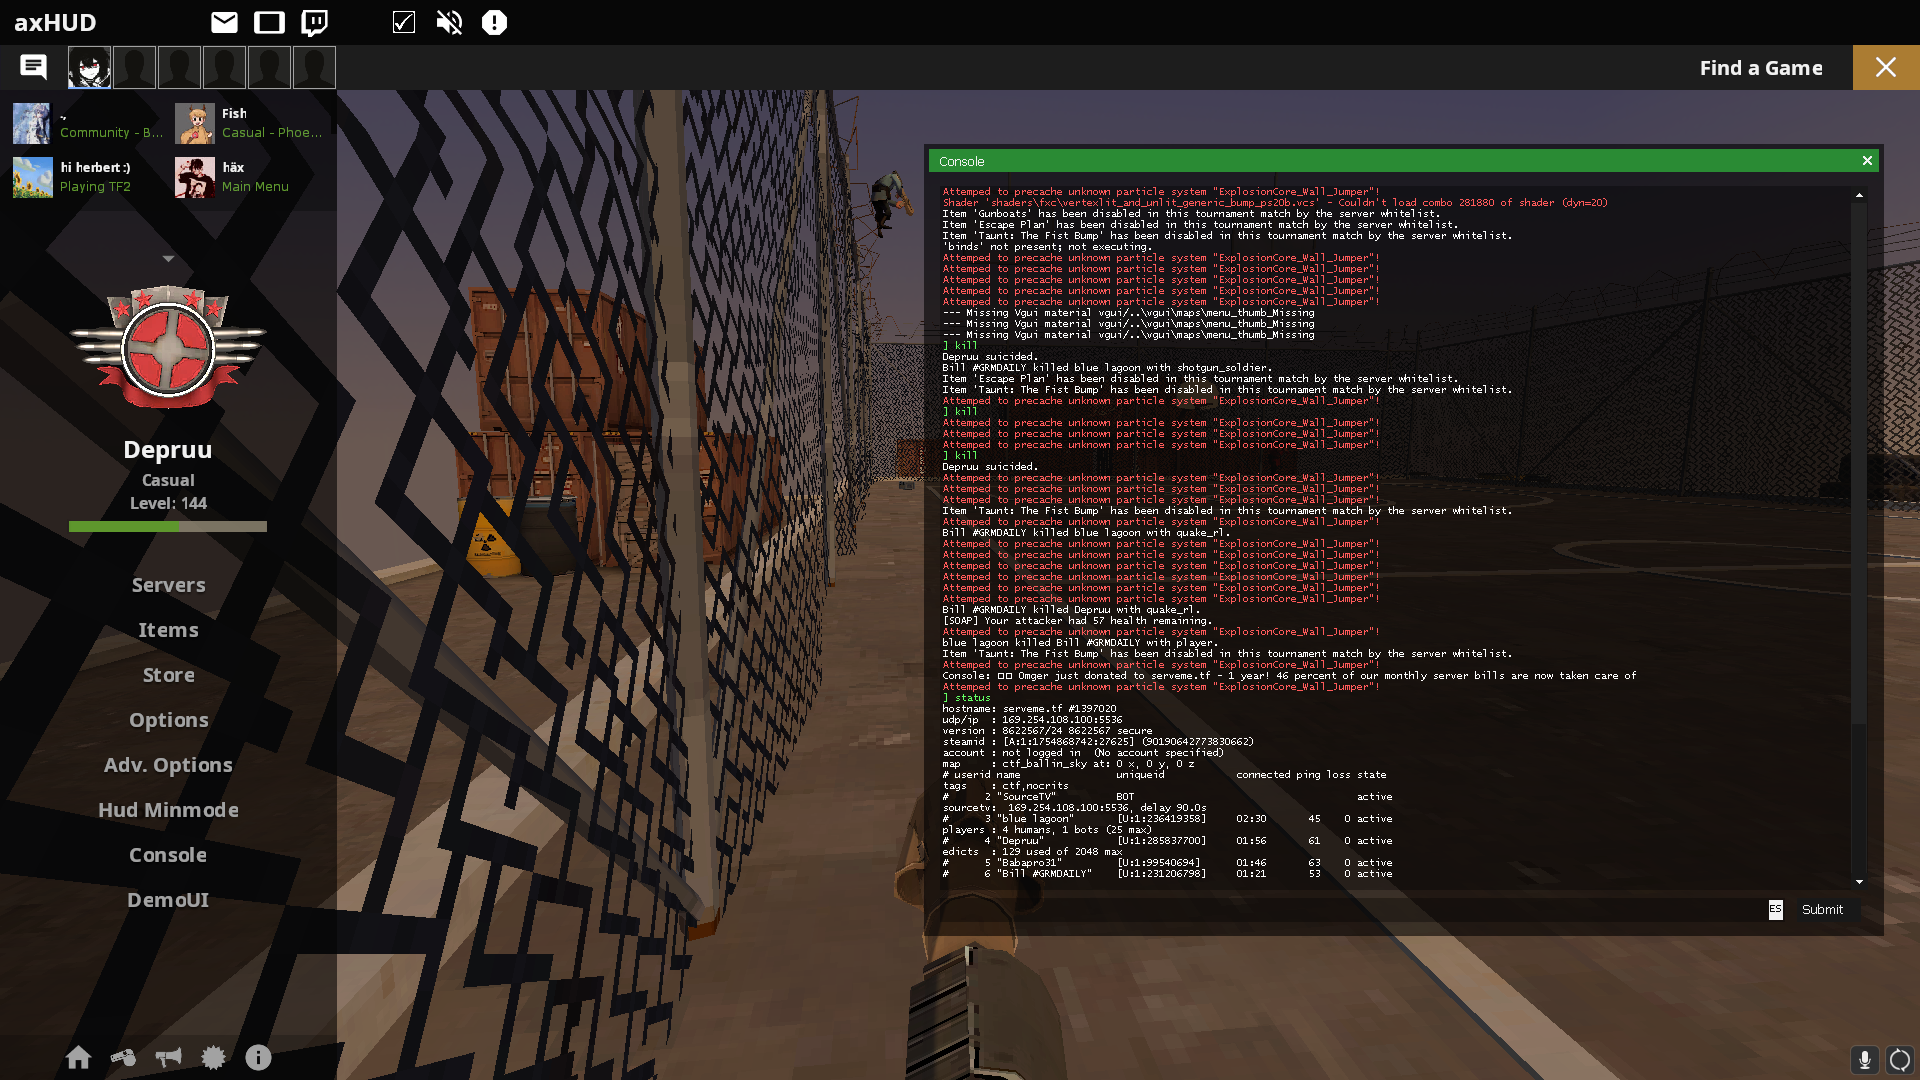Toggle the checkmark box icon in top bar
The height and width of the screenshot is (1080, 1920).
(404, 22)
